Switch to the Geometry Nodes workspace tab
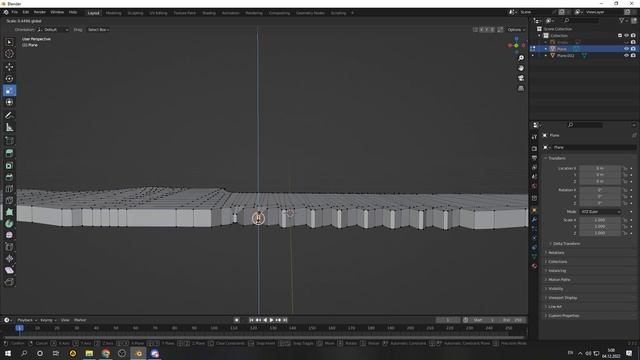 pos(310,13)
